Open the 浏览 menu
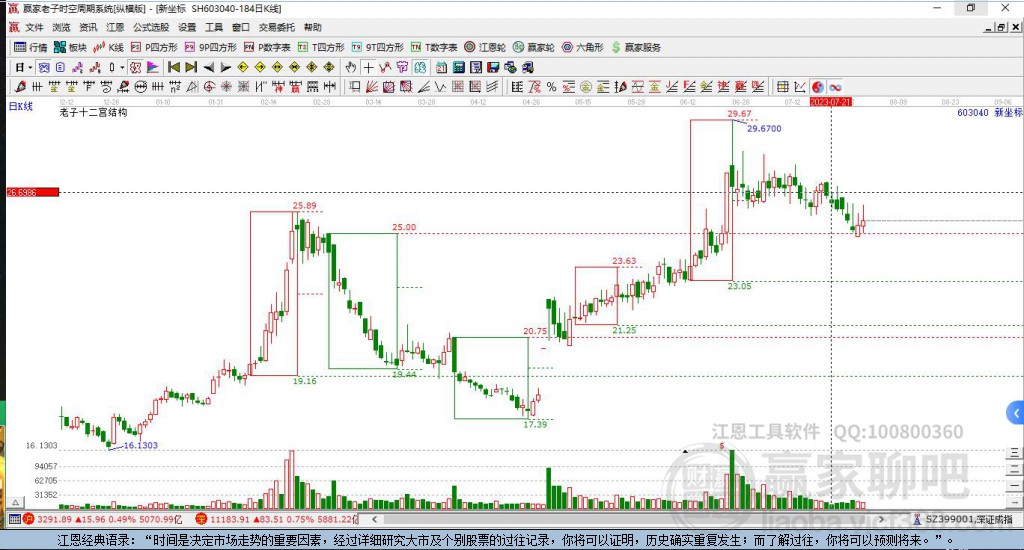 coord(61,27)
